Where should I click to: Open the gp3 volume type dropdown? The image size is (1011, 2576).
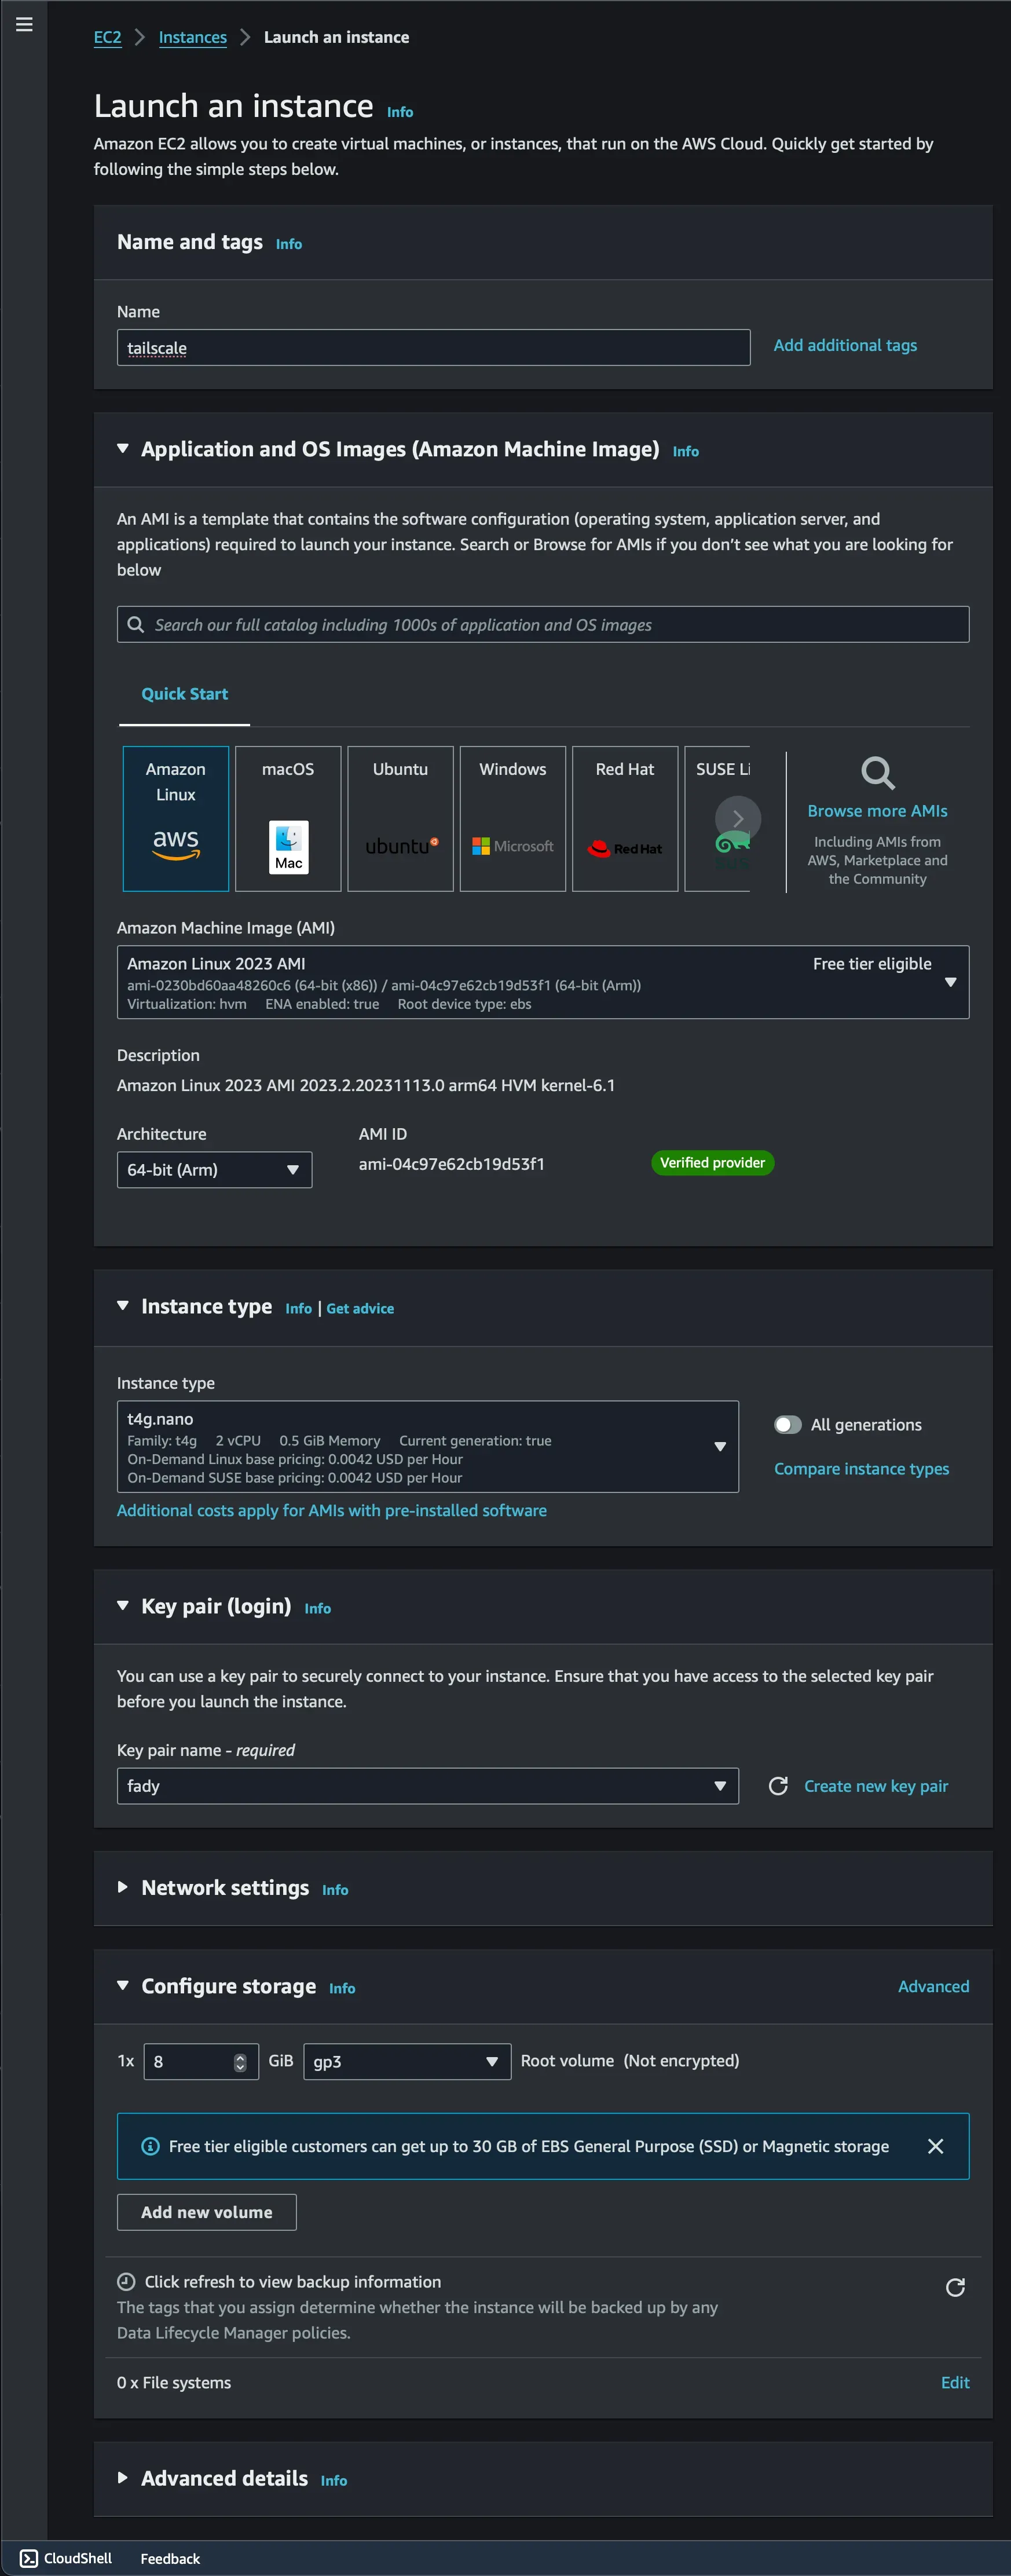[x=406, y=2061]
